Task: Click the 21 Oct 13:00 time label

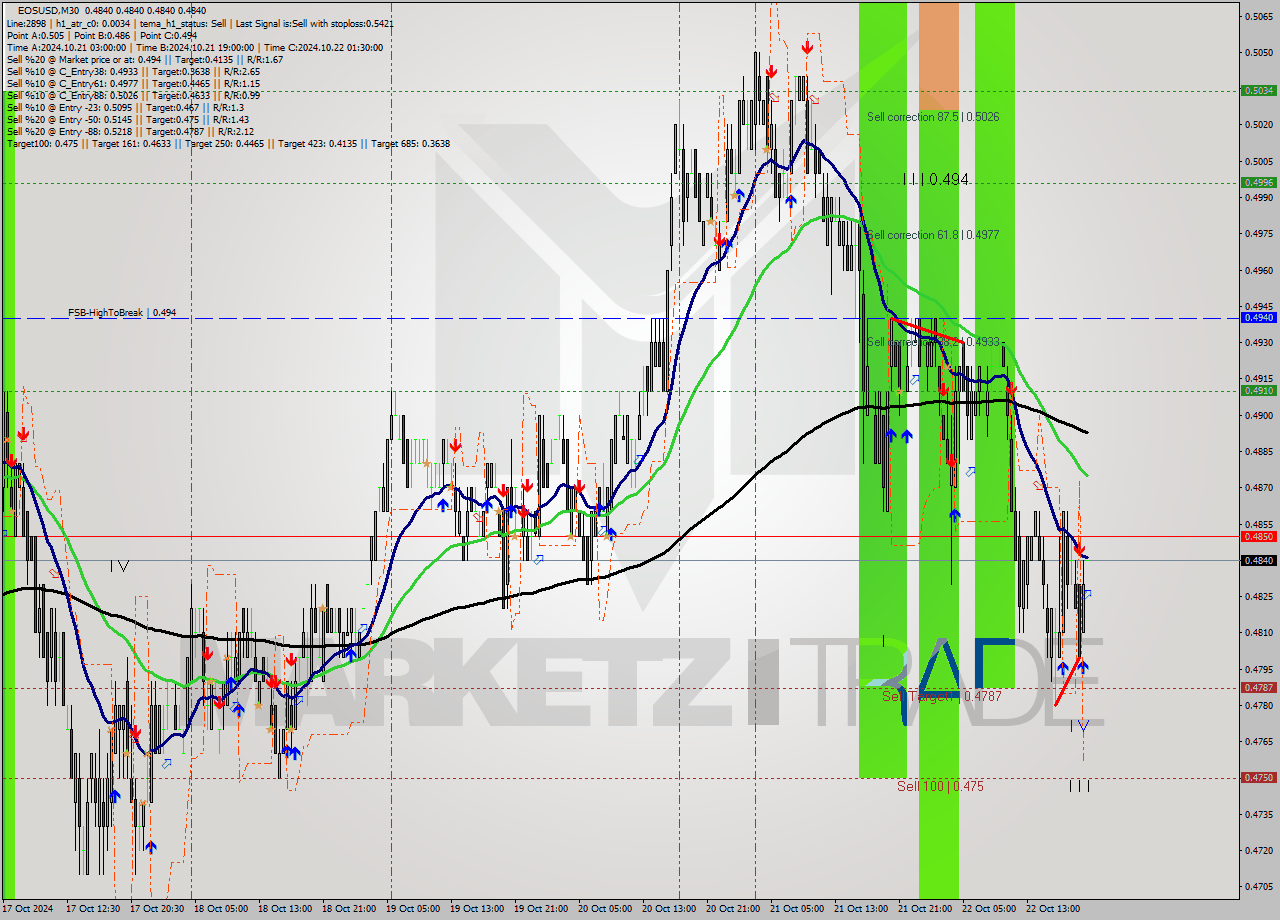Action: [x=861, y=909]
